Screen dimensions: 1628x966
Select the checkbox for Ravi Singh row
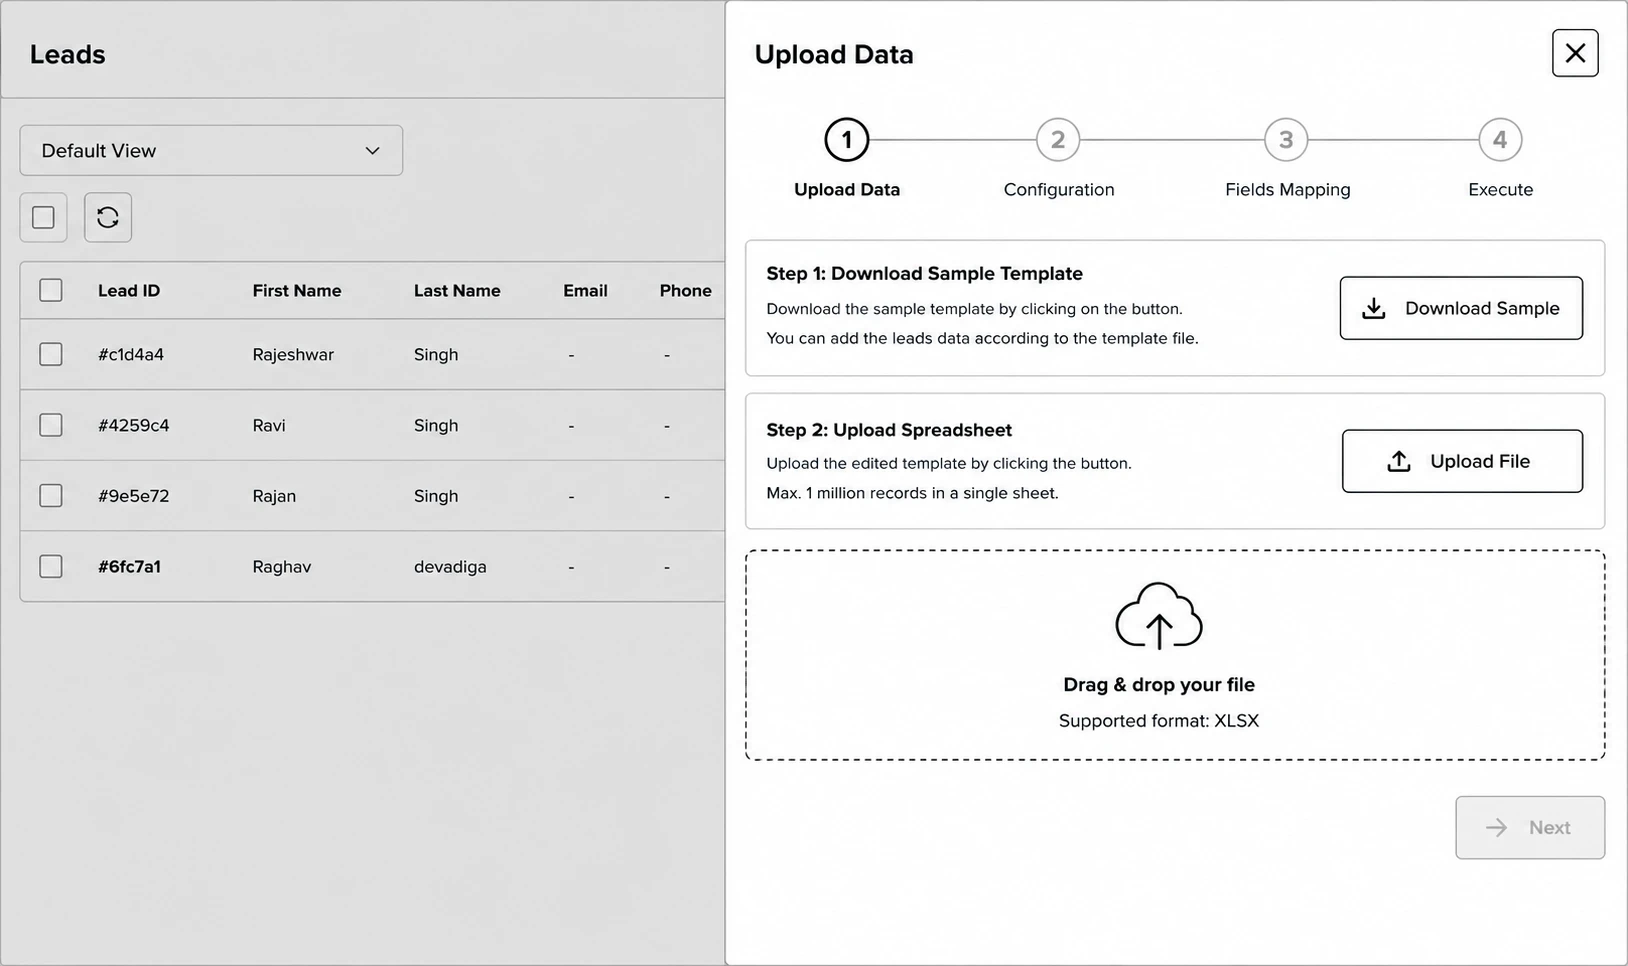(x=51, y=425)
